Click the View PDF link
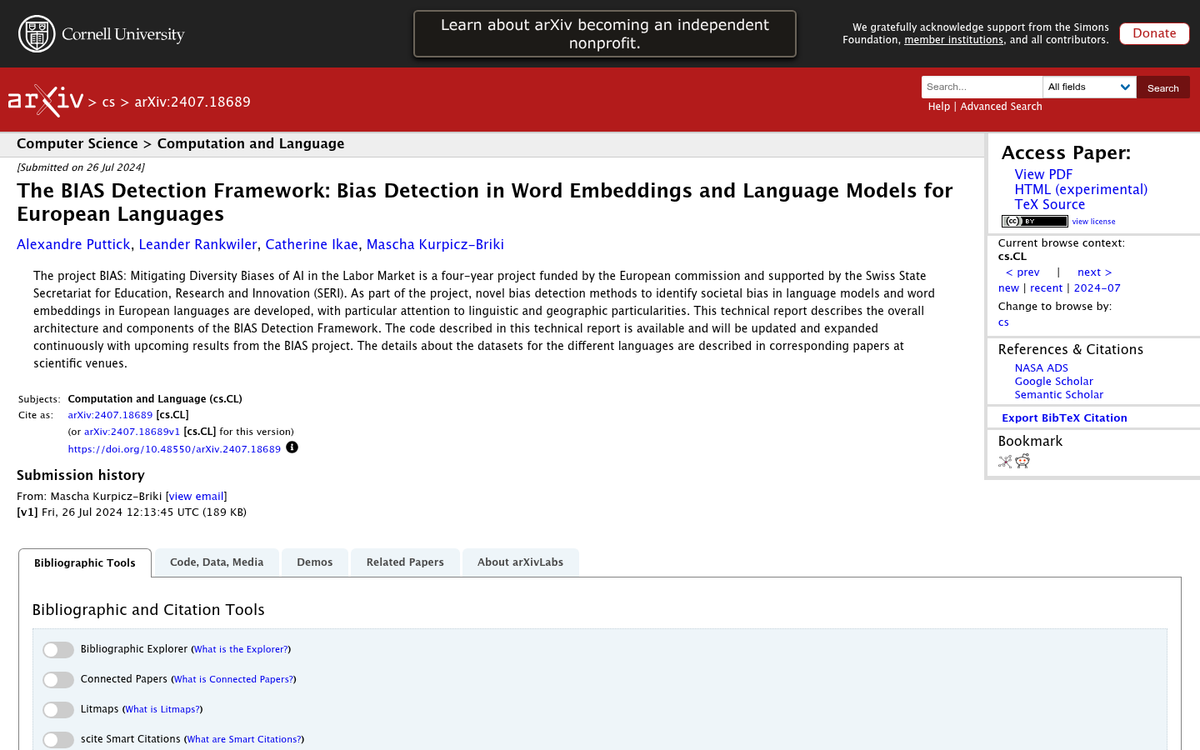The image size is (1200, 750). (x=1043, y=174)
